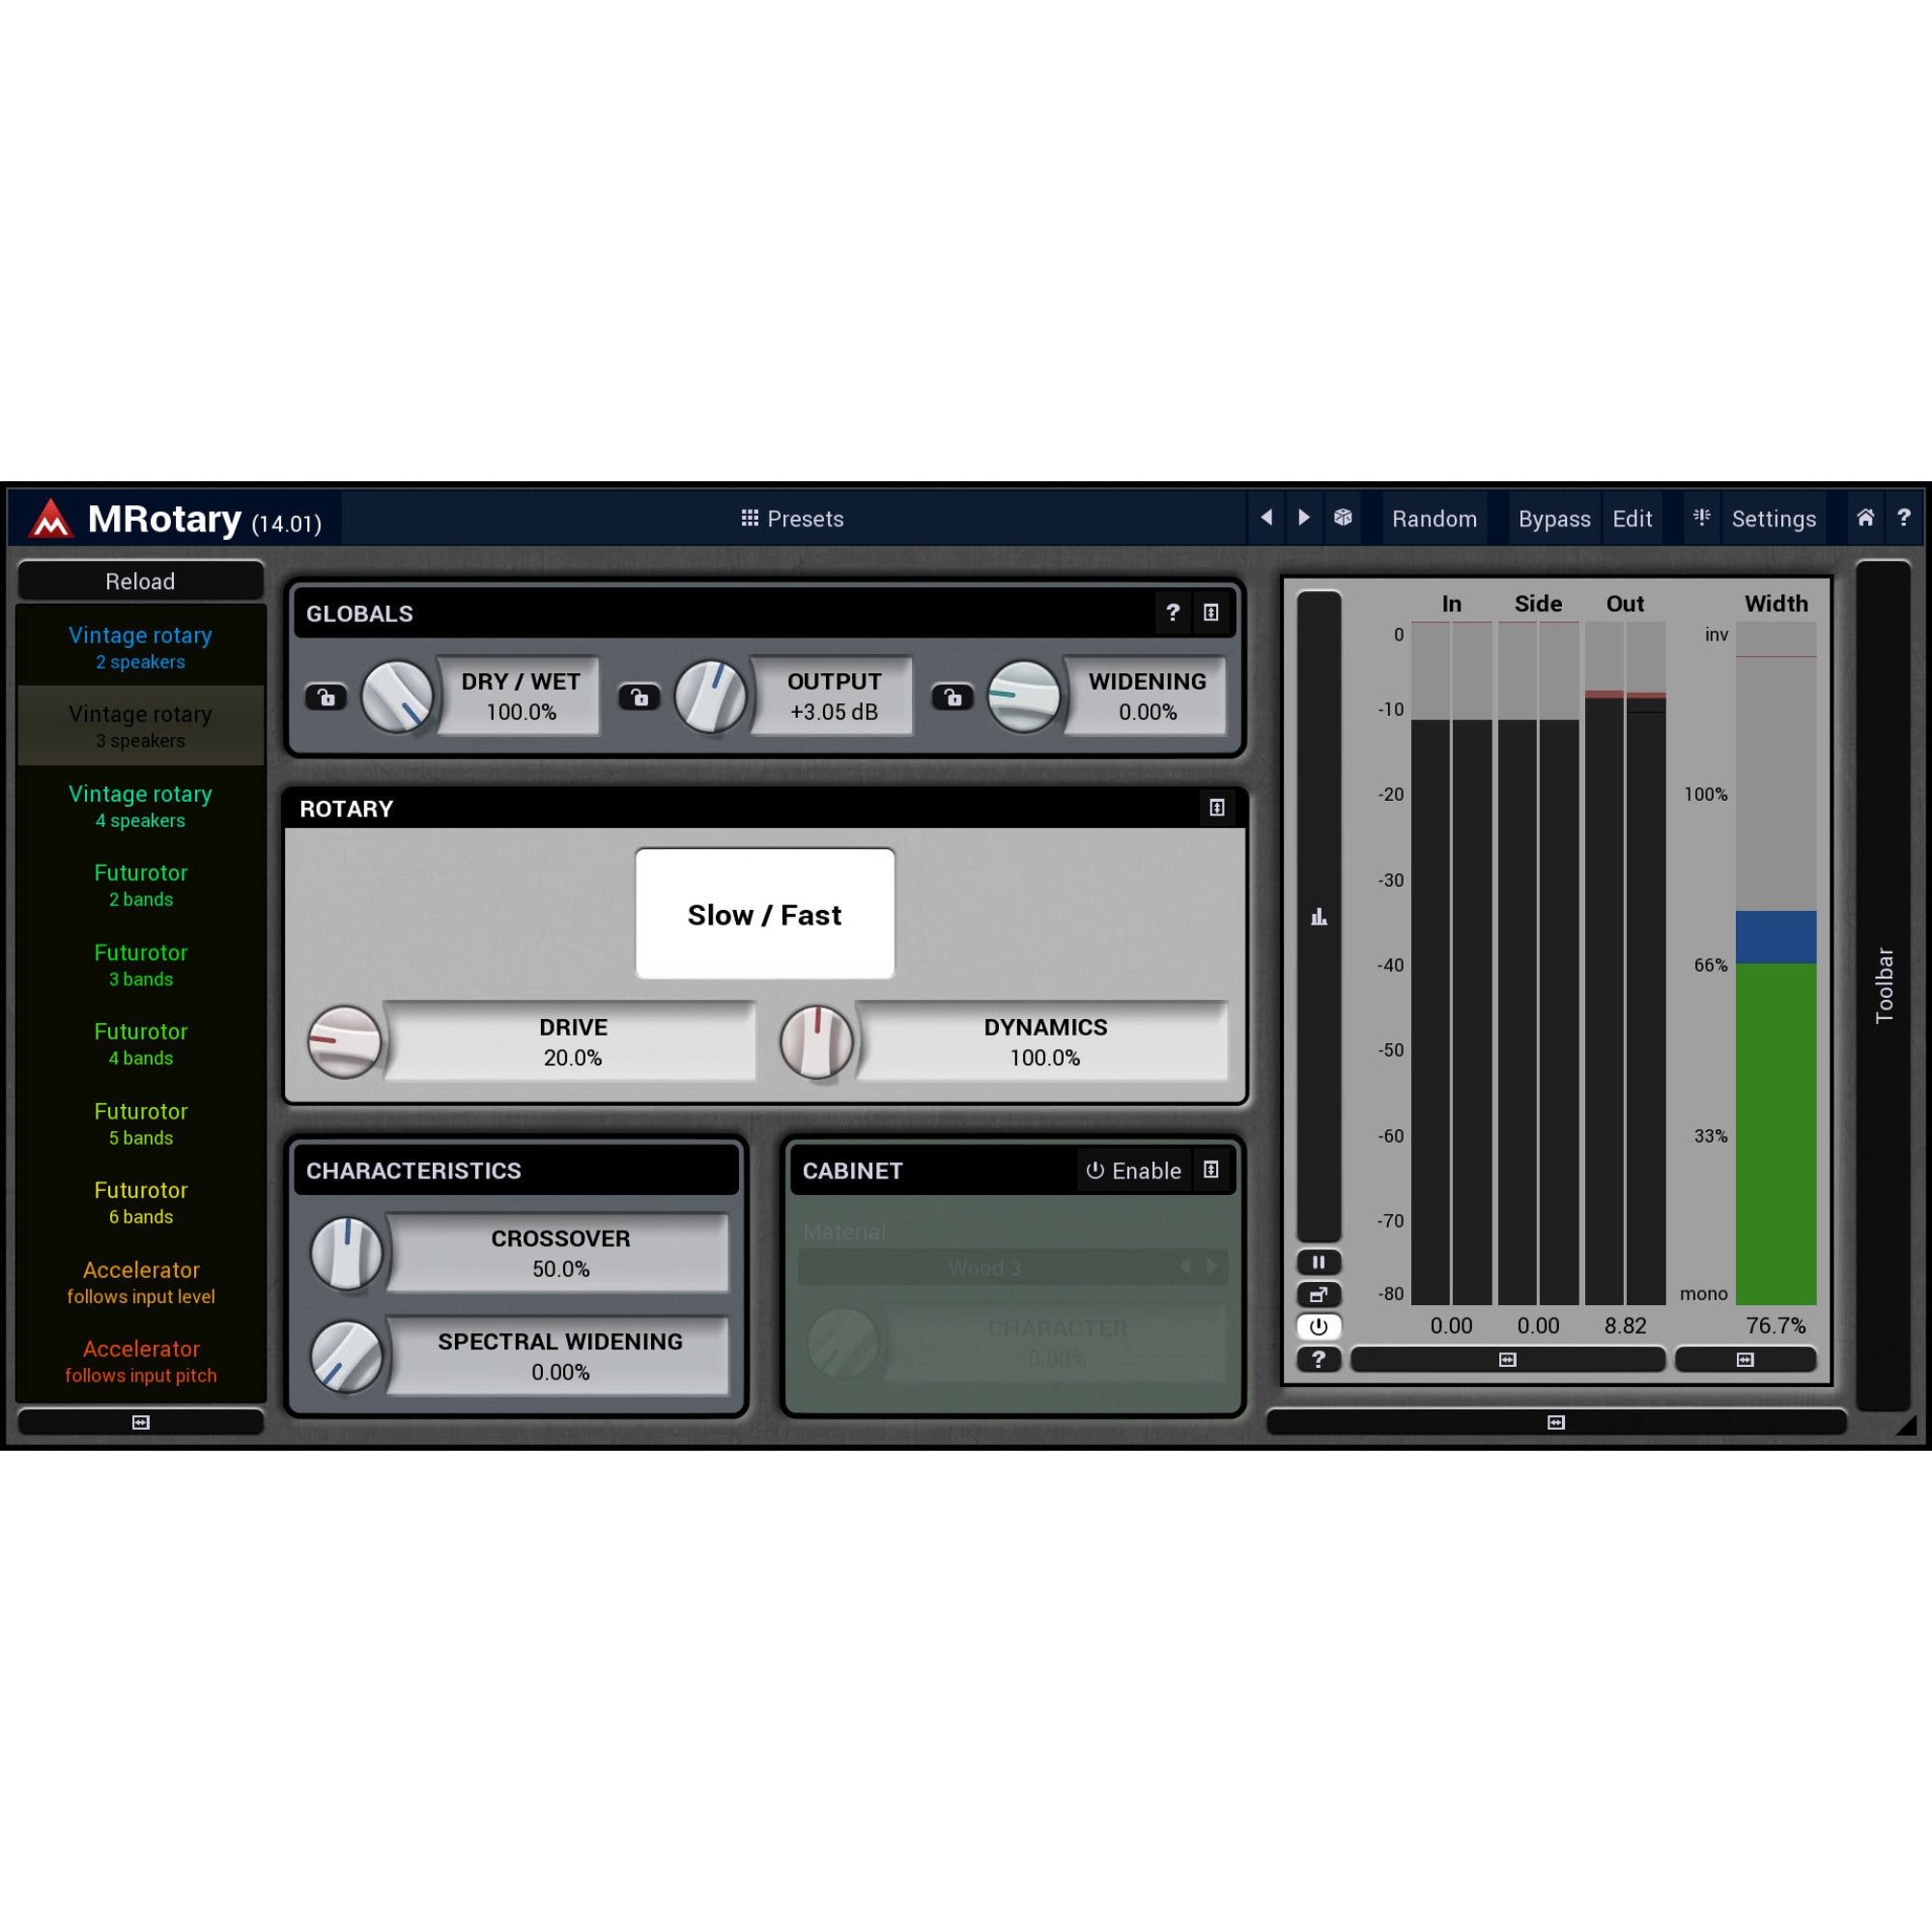Select Vintage rotary 2 speakers preset
Viewport: 1932px width, 1932px height.
(x=141, y=646)
